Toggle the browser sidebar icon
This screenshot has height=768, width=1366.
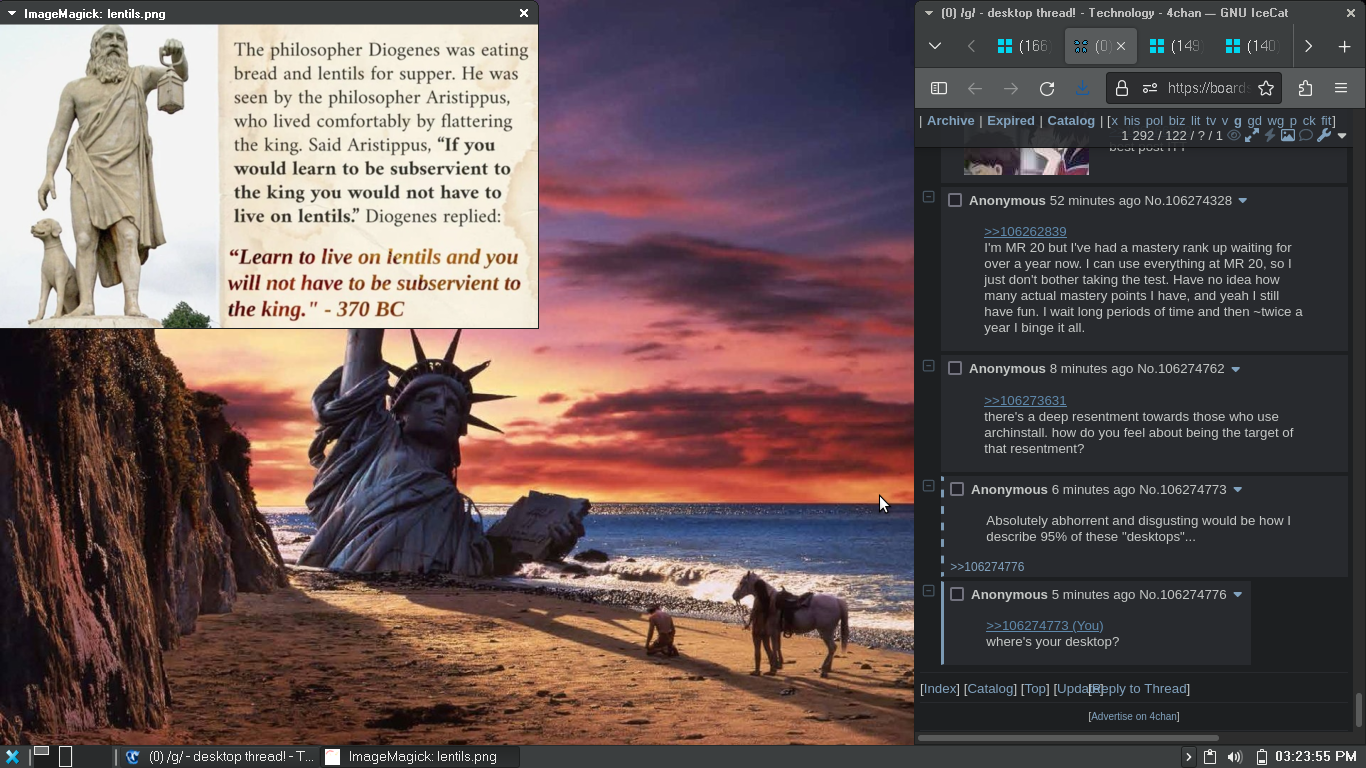939,88
